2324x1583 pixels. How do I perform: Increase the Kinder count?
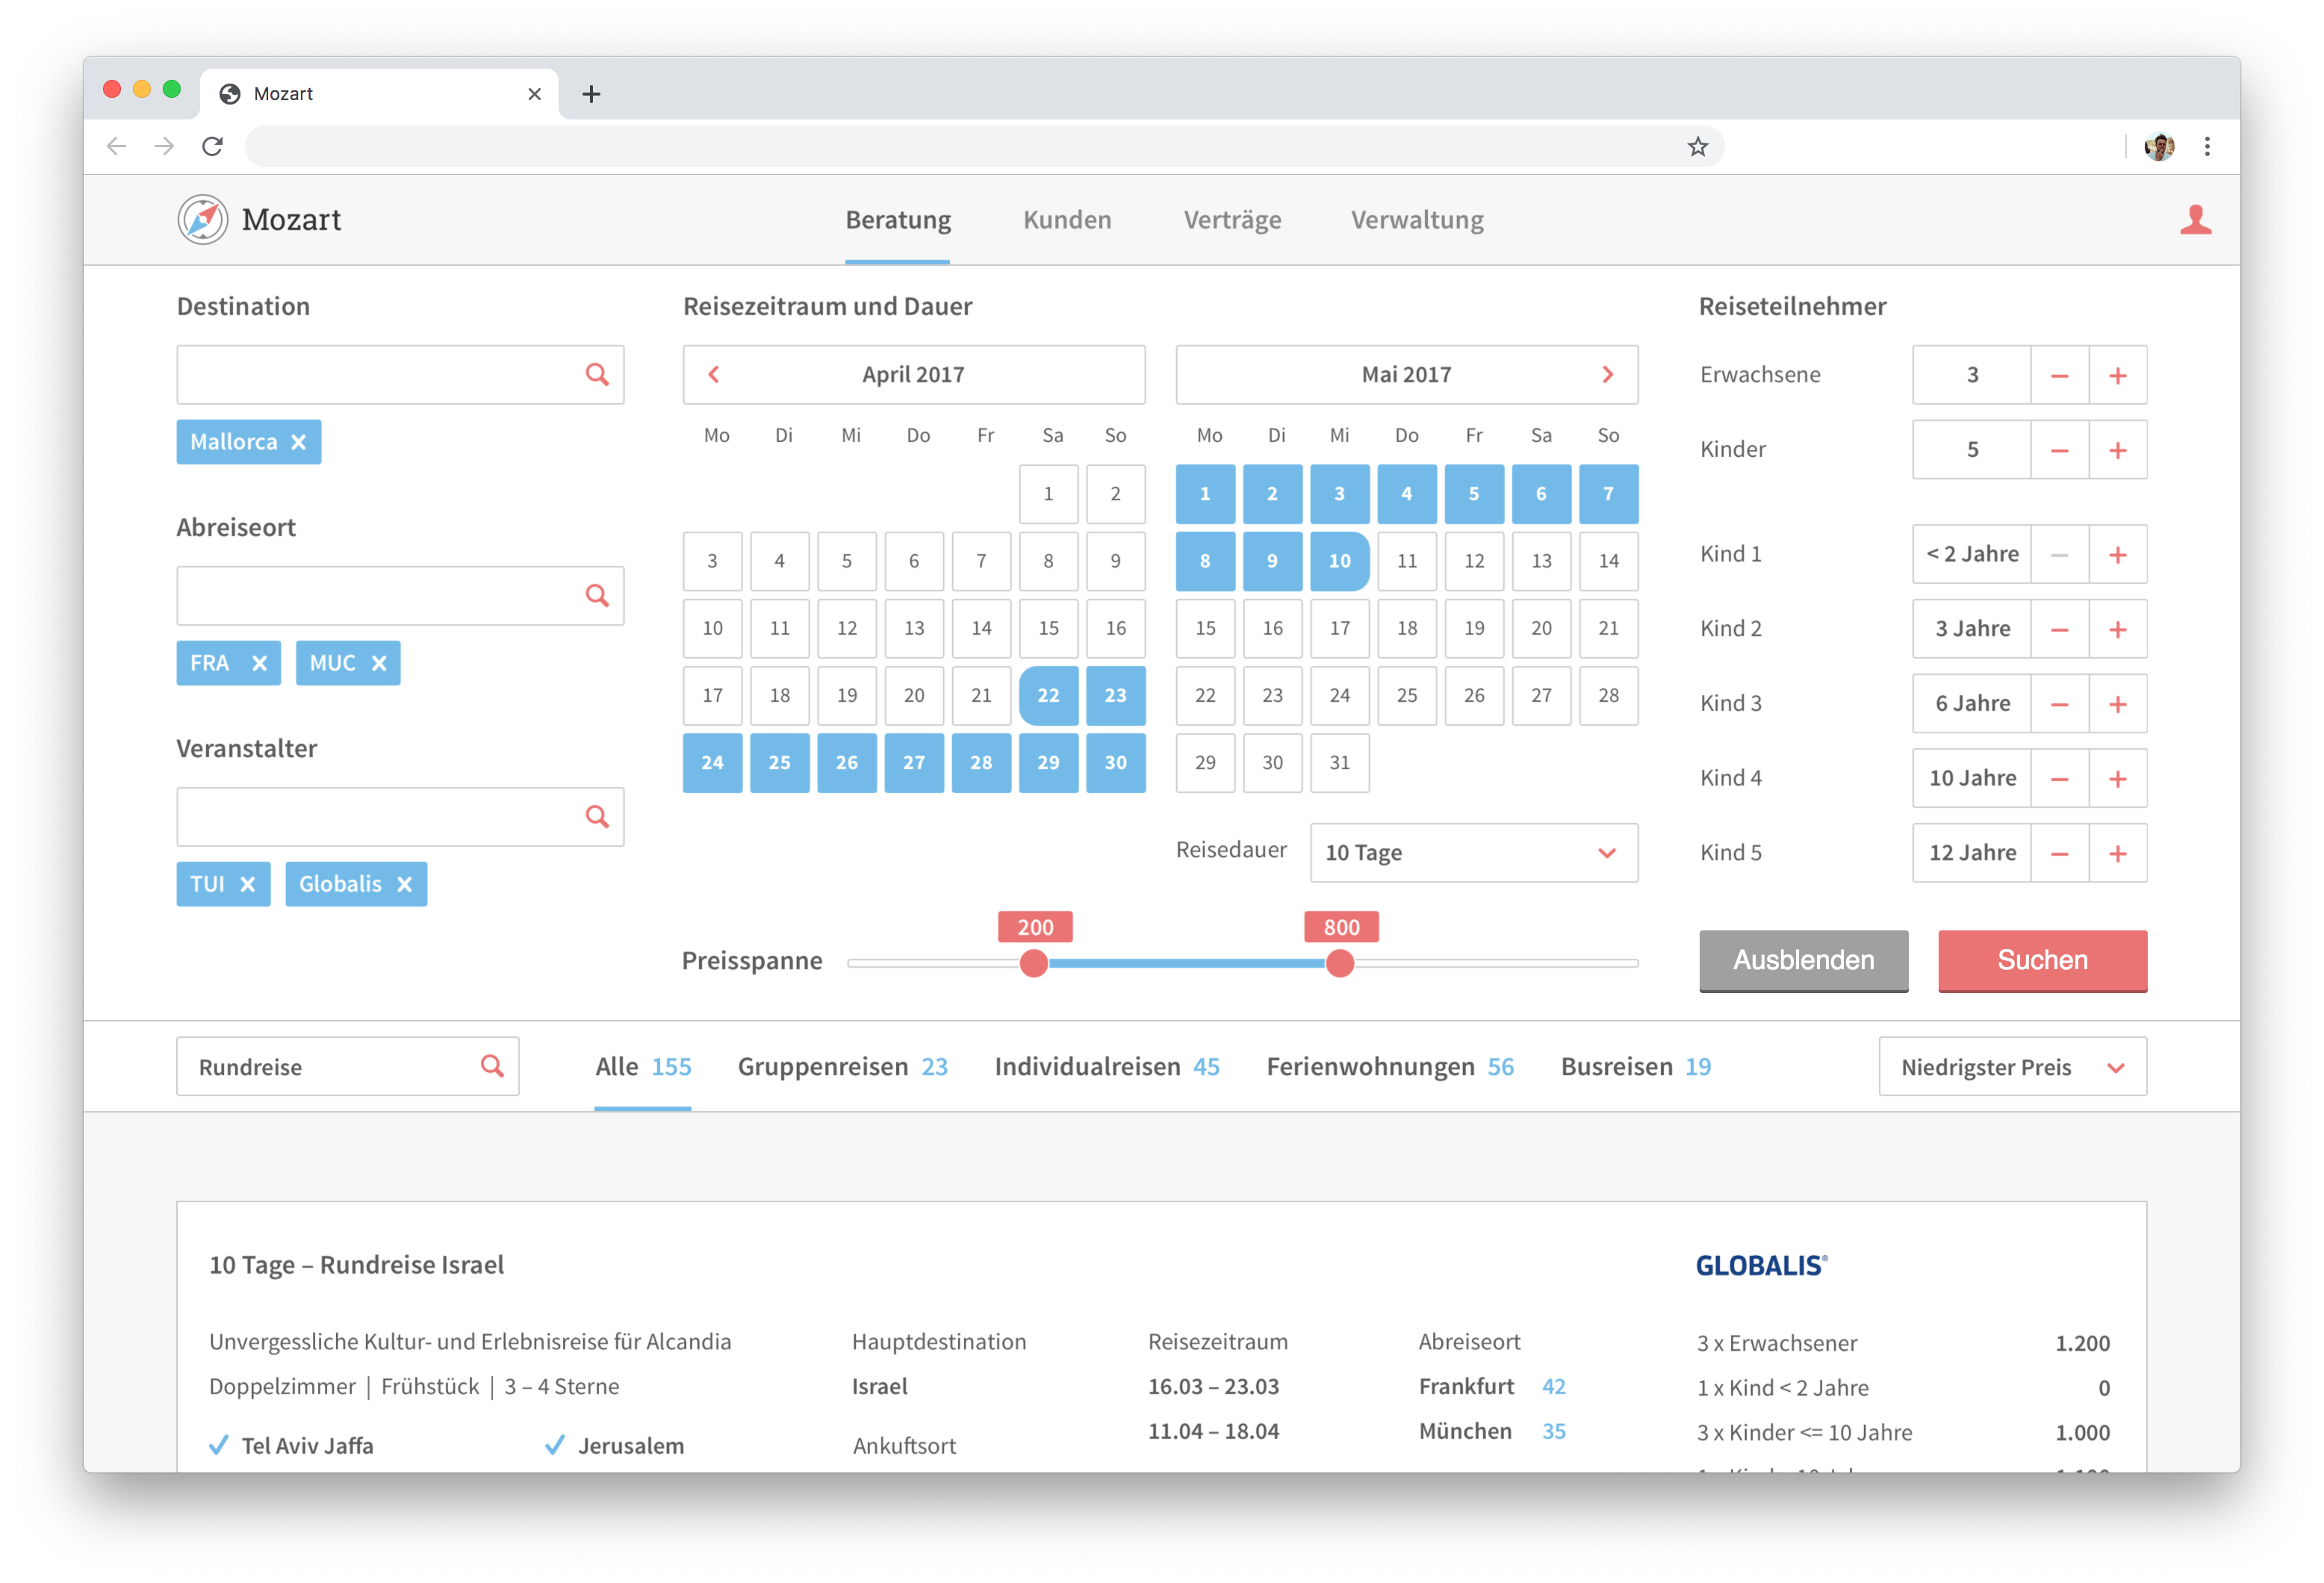point(2118,451)
